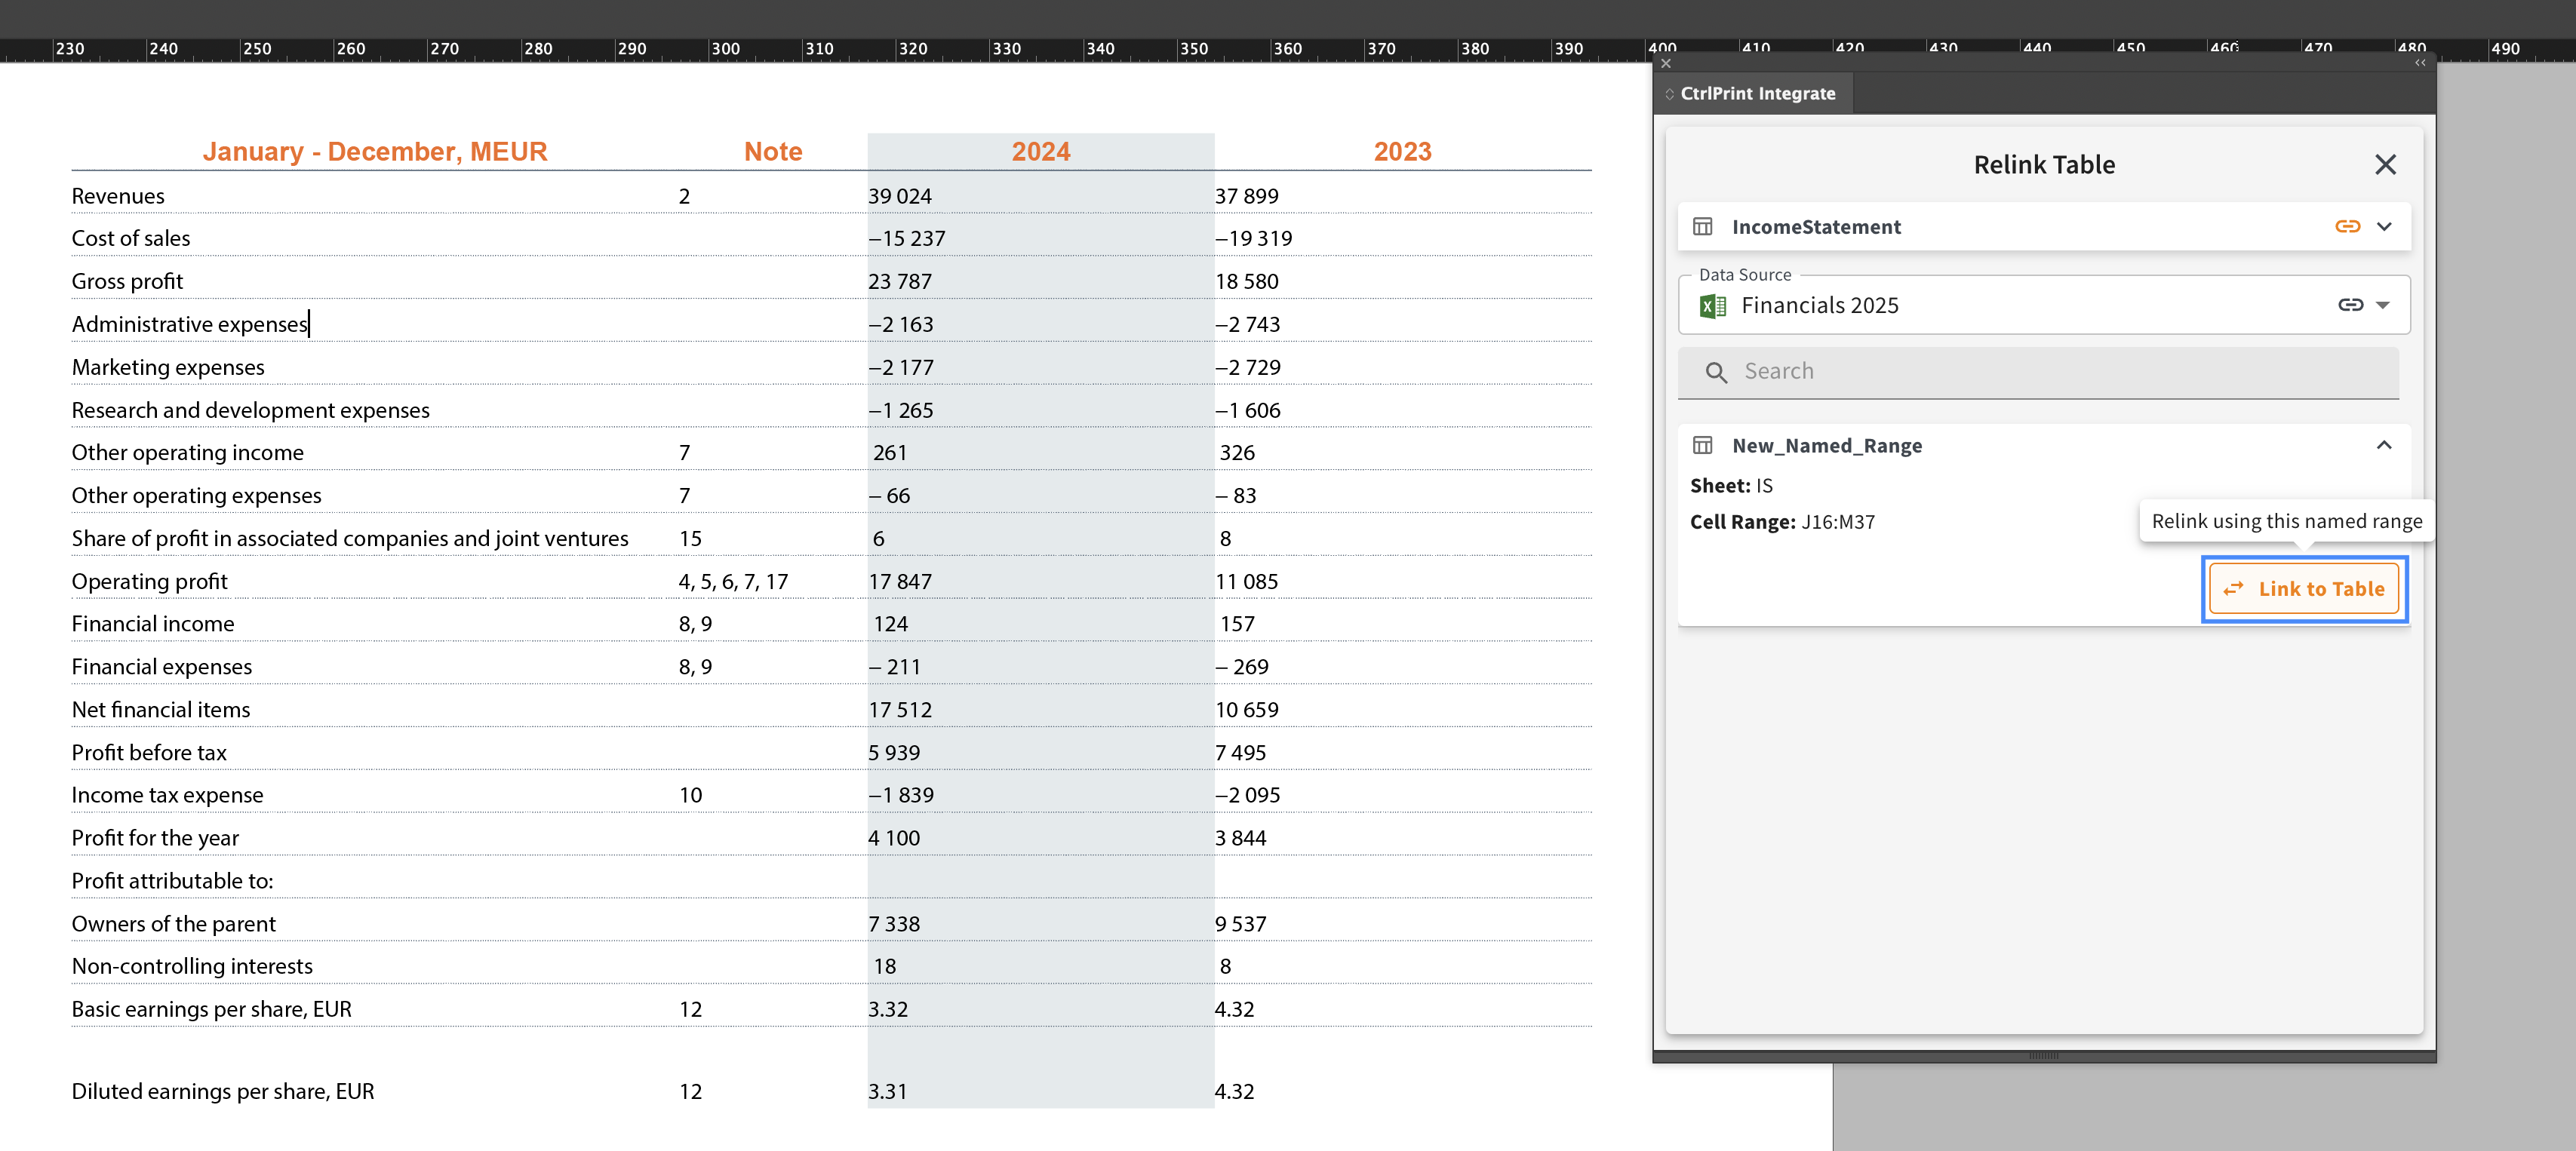The width and height of the screenshot is (2576, 1151).
Task: Click the Revenues row label in the table
Action: click(x=118, y=196)
